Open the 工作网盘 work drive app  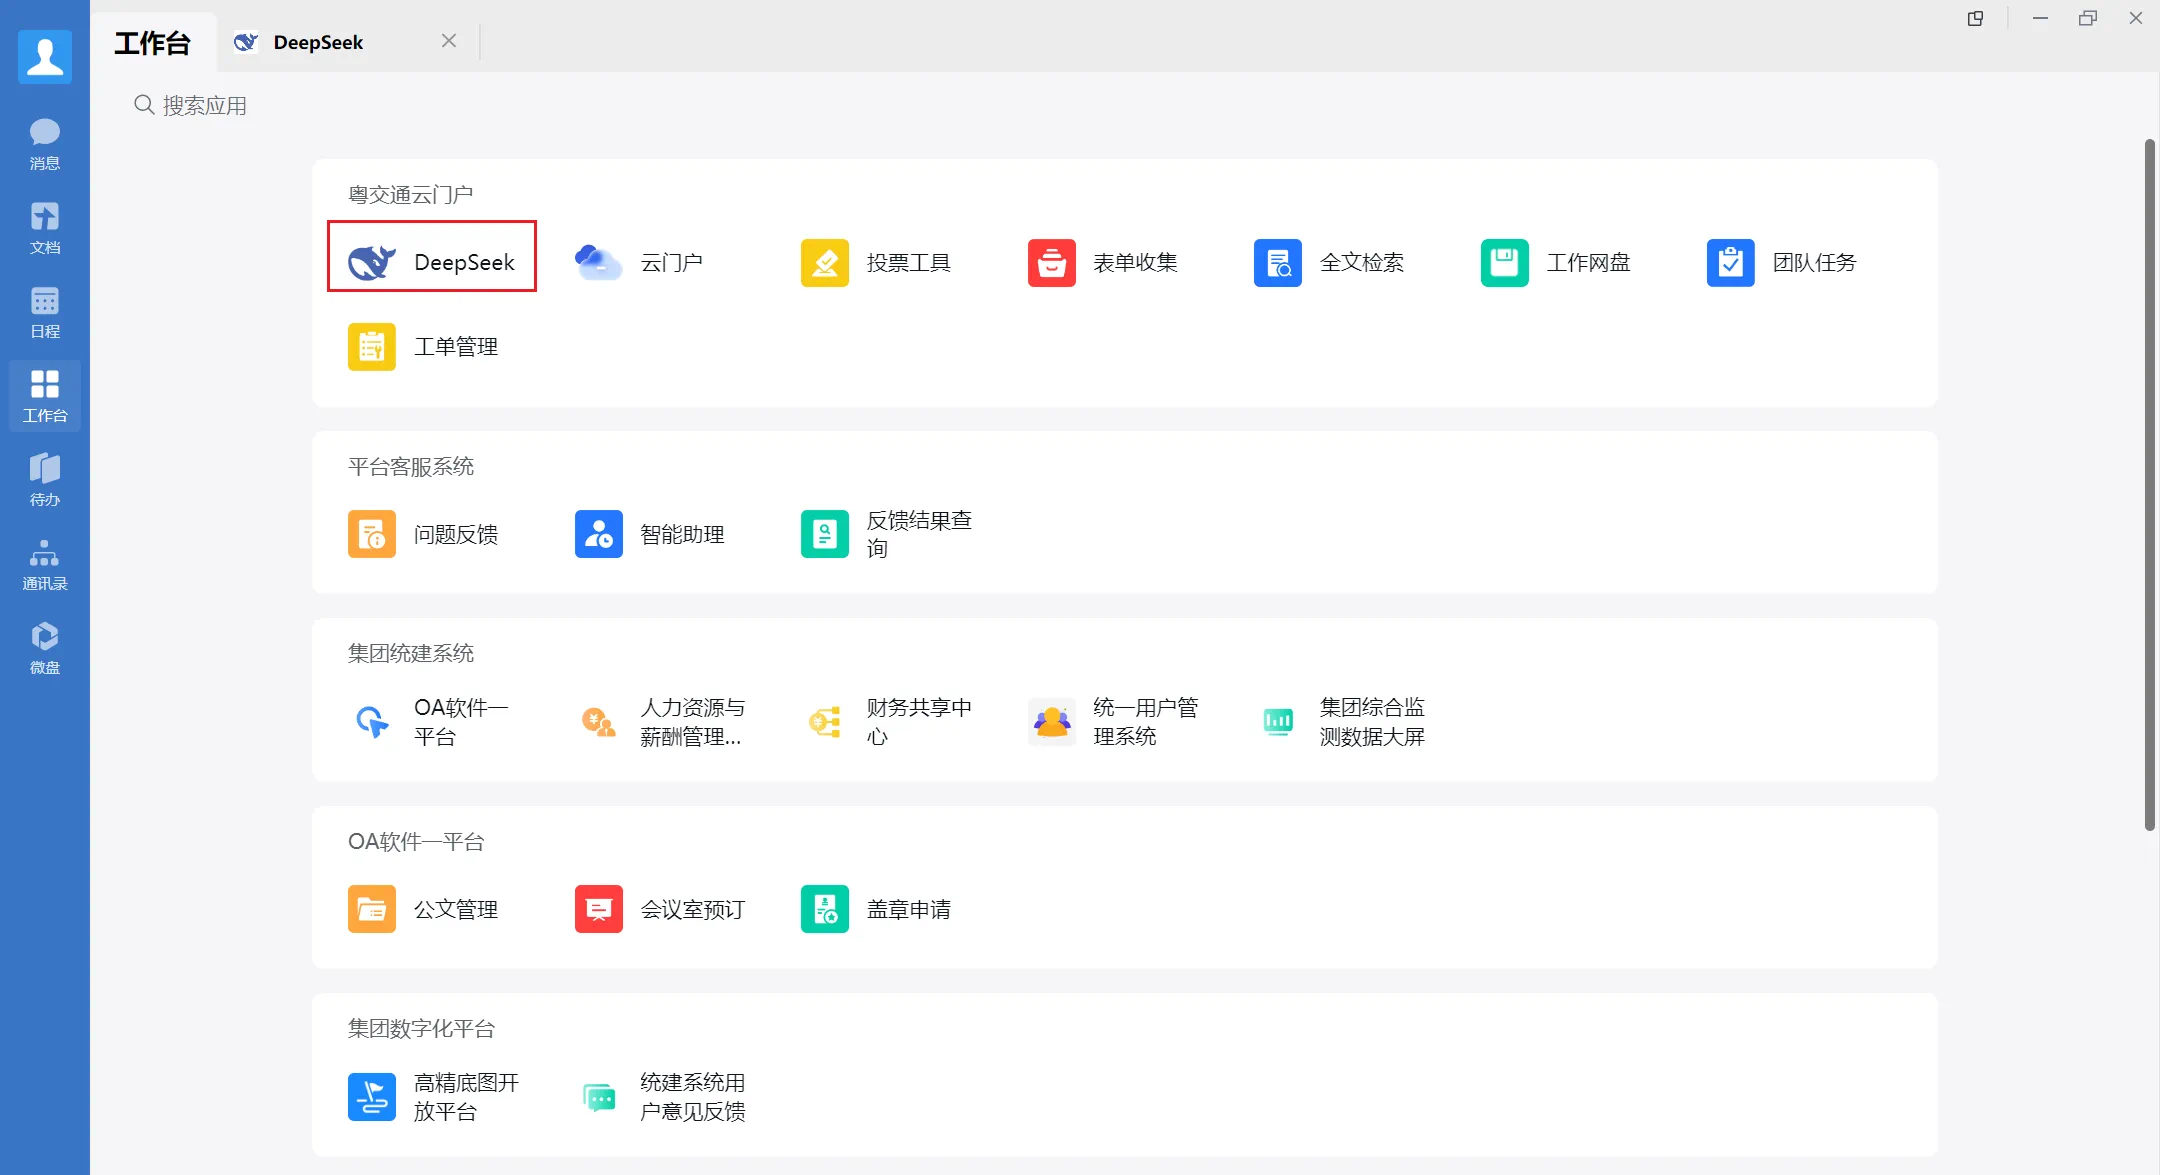(x=1556, y=262)
